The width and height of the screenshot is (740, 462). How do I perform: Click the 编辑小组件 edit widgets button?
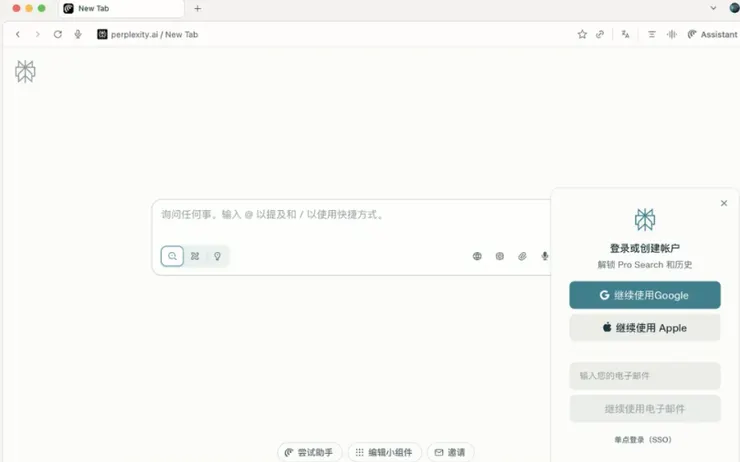(384, 453)
